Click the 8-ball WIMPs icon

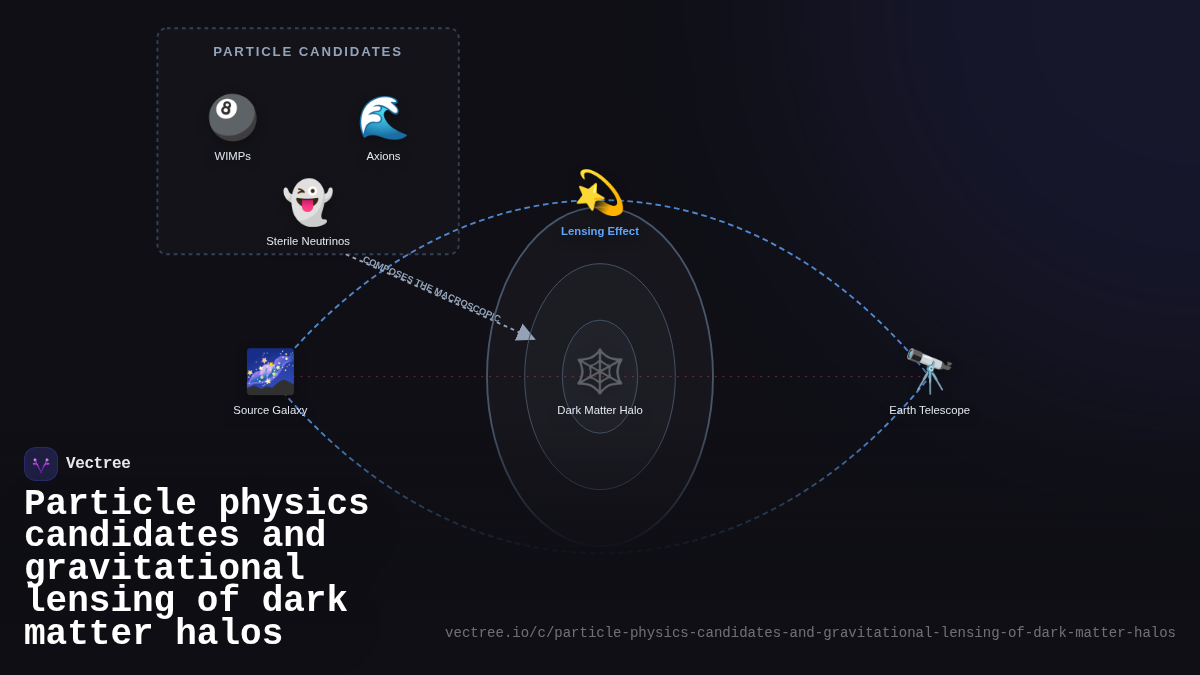pyautogui.click(x=232, y=114)
